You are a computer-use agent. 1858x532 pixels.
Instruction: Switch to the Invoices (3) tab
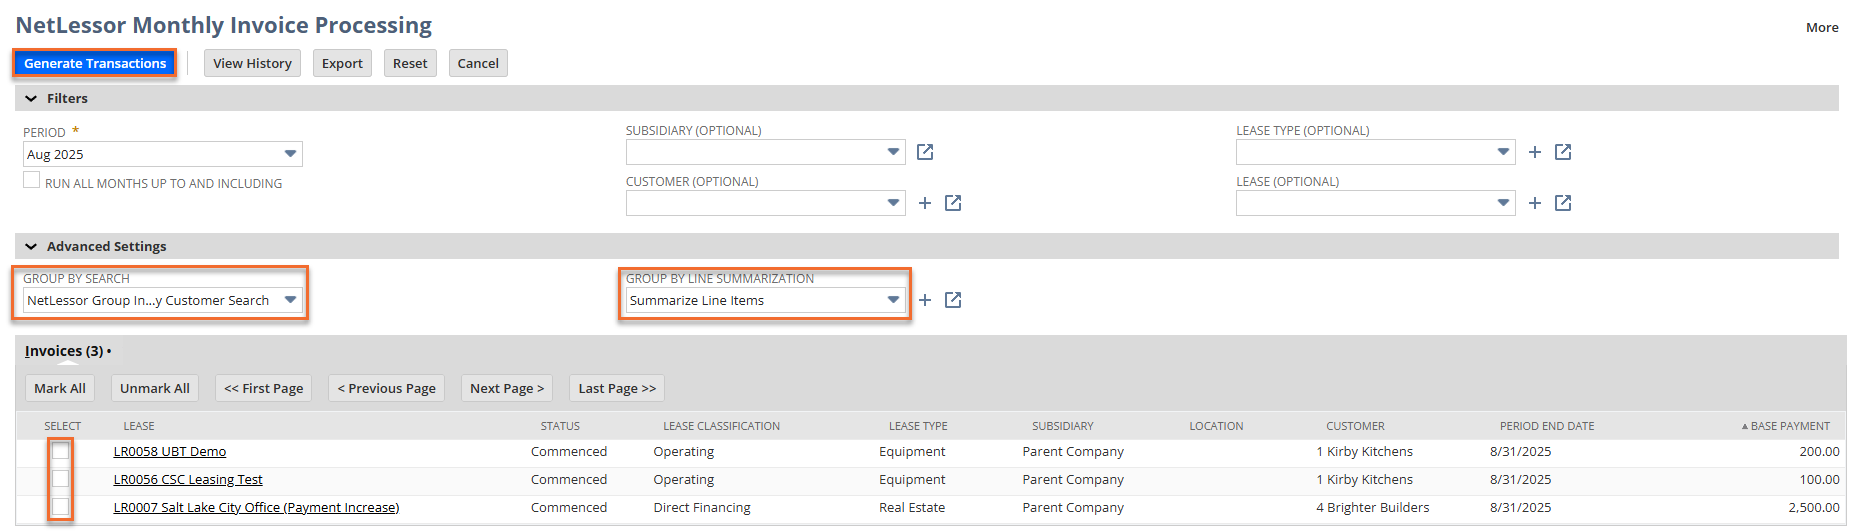click(68, 351)
